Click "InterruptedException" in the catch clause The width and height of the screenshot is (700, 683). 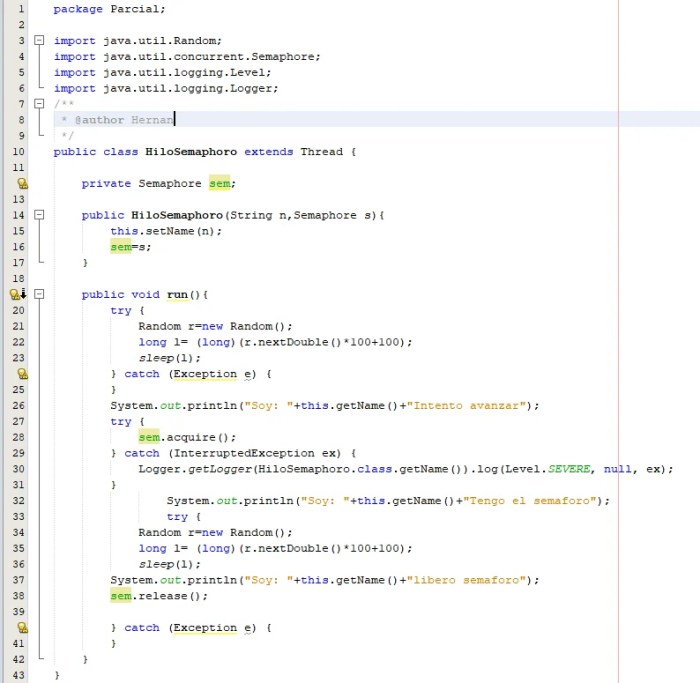coord(244,453)
